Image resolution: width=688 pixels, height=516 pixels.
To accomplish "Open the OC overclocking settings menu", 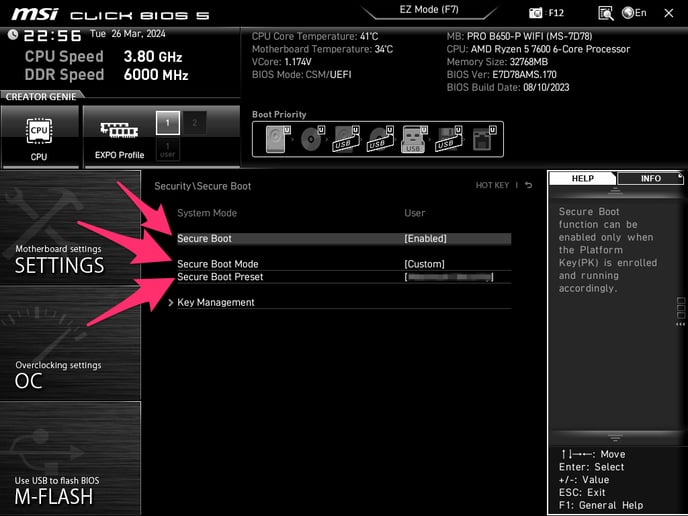I will click(x=70, y=343).
